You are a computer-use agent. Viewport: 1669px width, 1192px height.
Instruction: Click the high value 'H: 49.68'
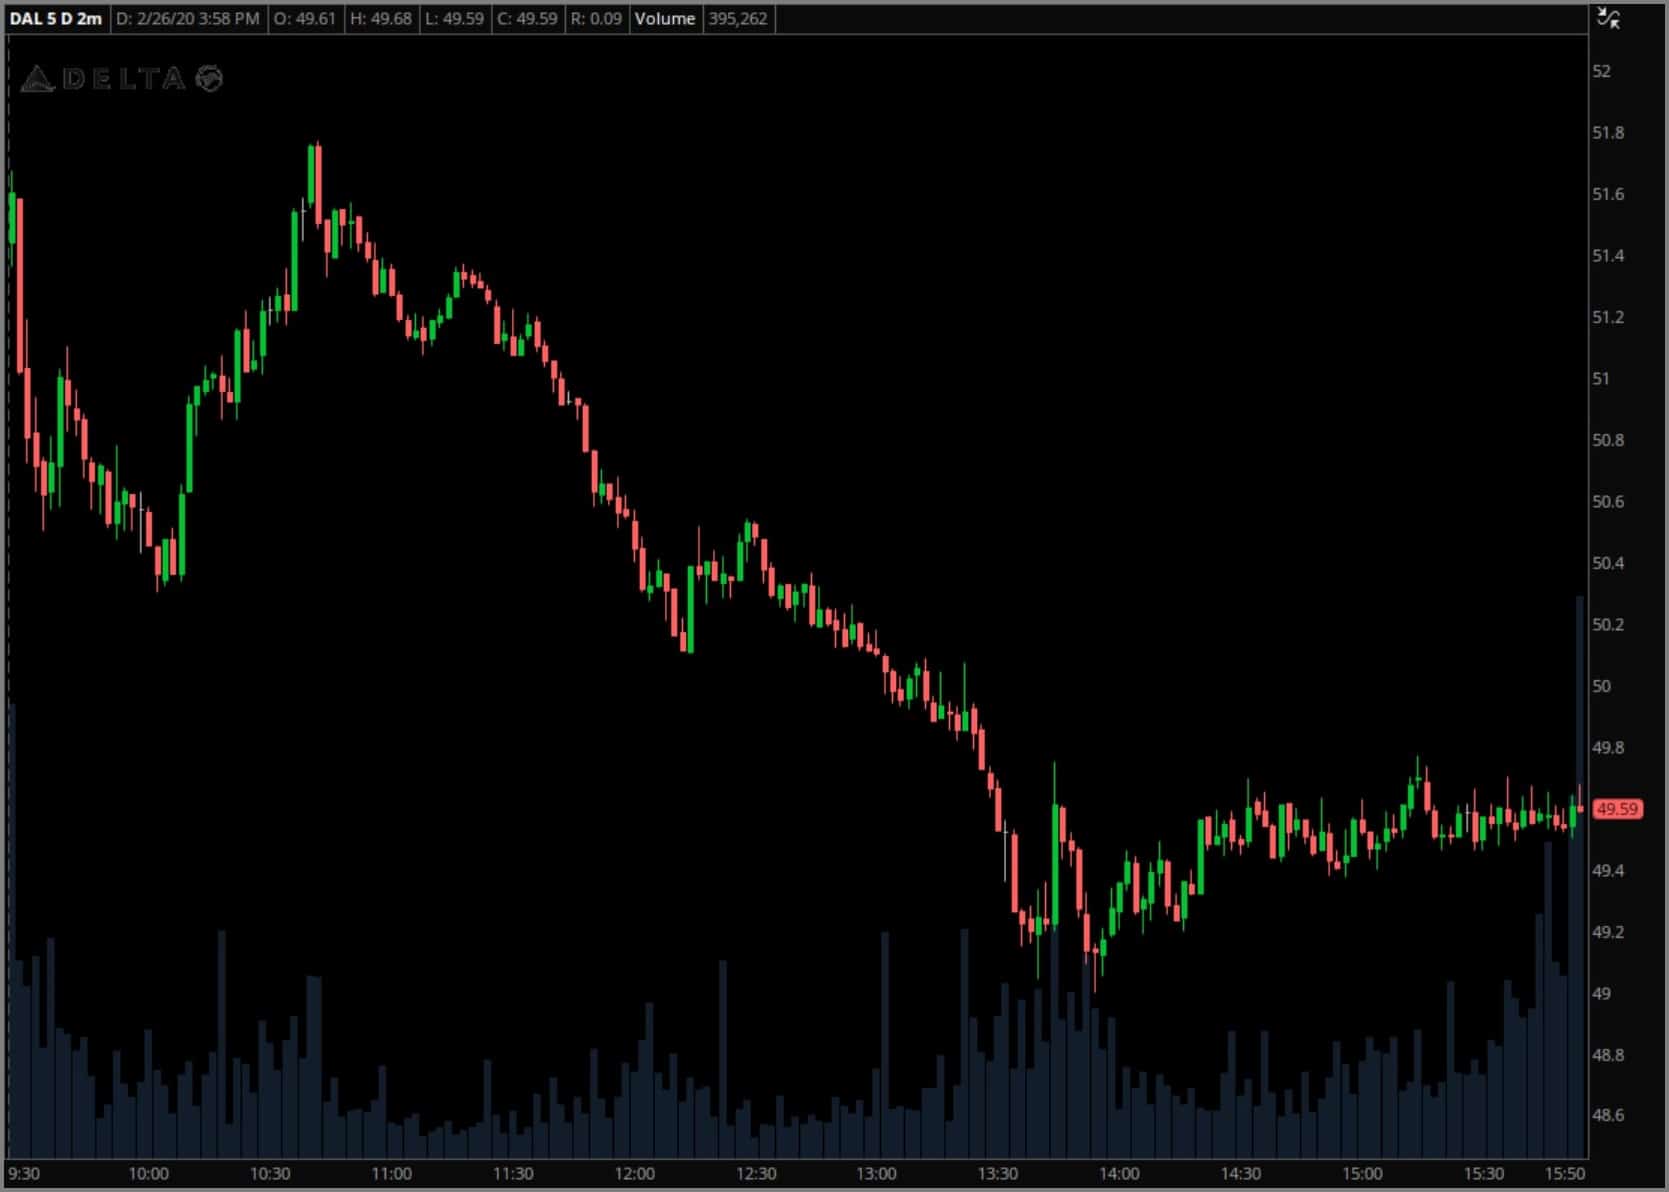click(381, 19)
